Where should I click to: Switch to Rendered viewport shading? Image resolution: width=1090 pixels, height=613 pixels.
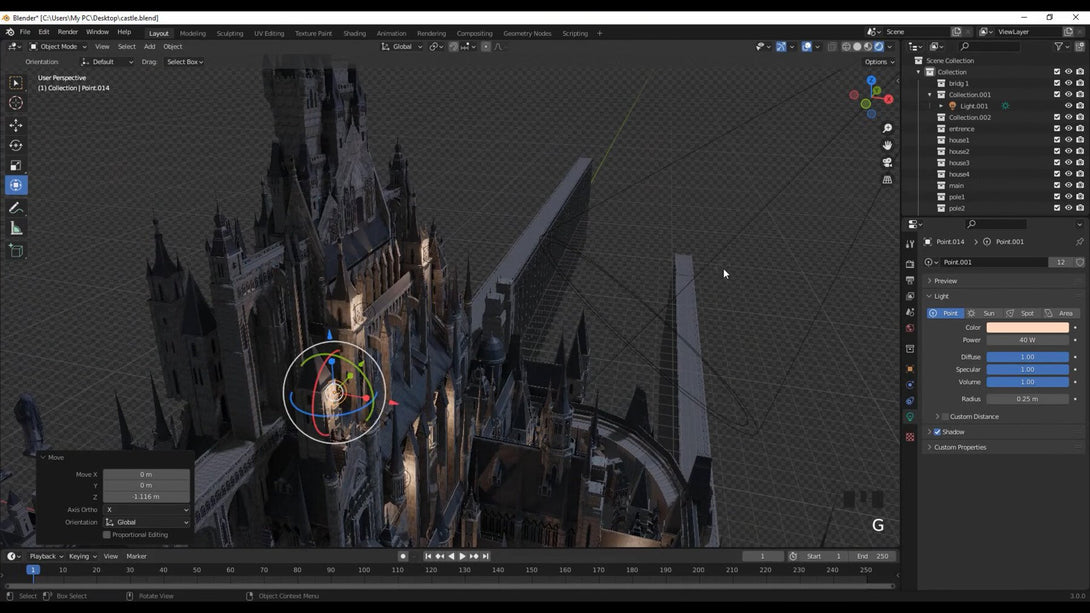pos(879,47)
